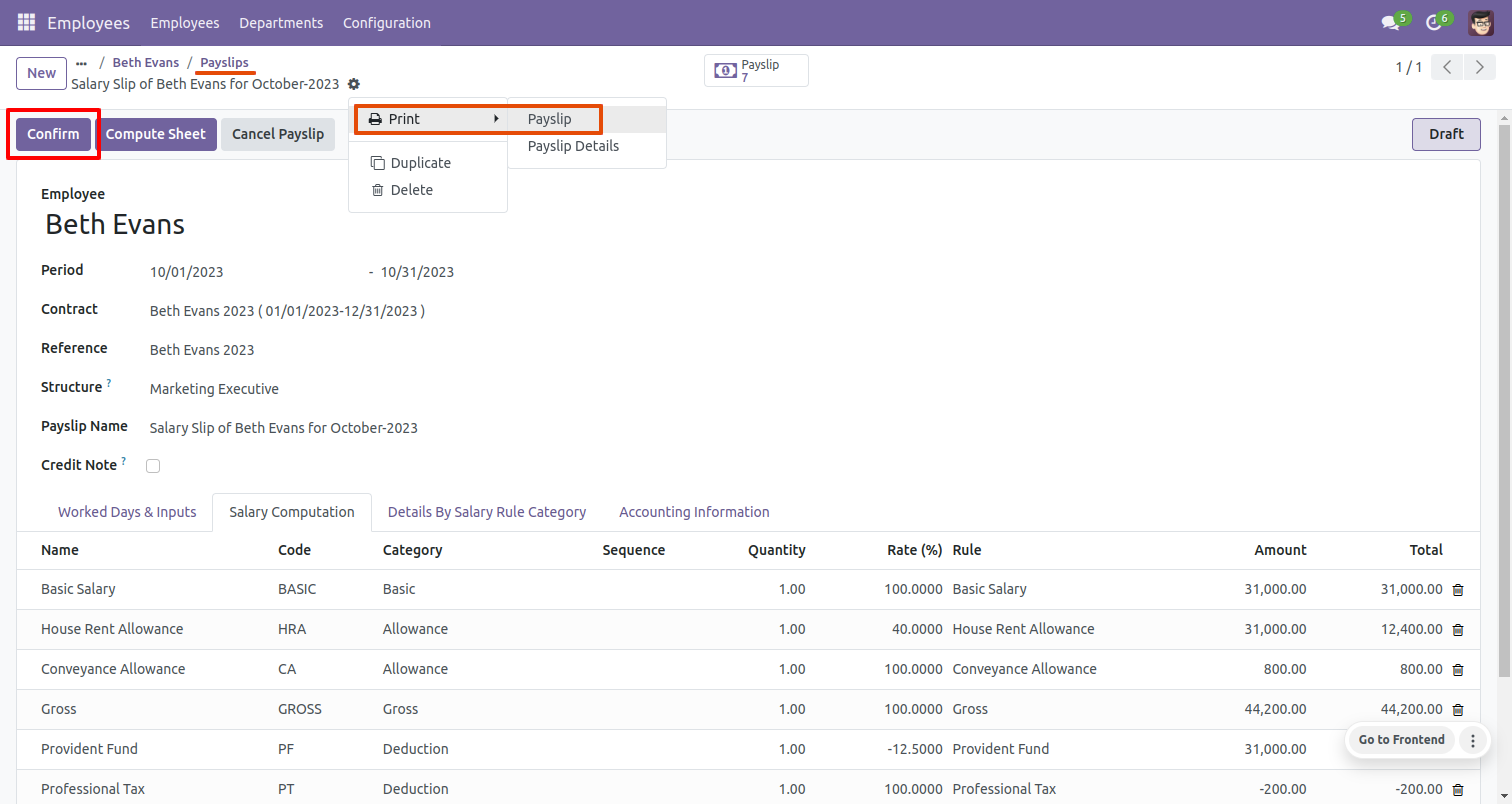1512x804 pixels.
Task: Open the Payslips breadcrumb link
Action: tap(225, 62)
